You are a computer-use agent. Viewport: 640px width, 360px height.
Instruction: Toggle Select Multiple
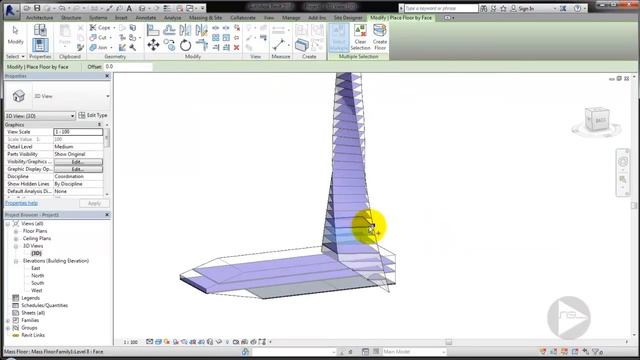click(x=339, y=37)
